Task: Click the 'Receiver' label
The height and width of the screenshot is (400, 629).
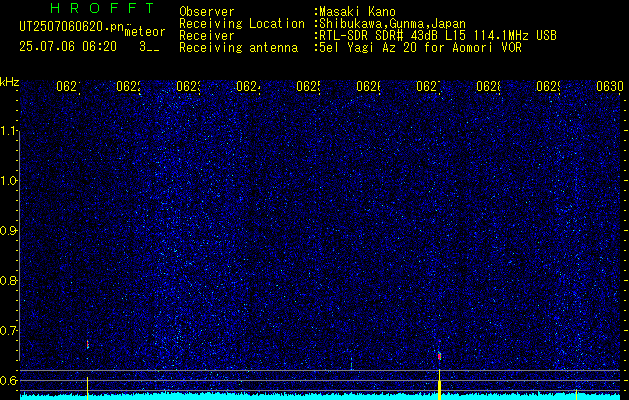Action: coord(207,36)
